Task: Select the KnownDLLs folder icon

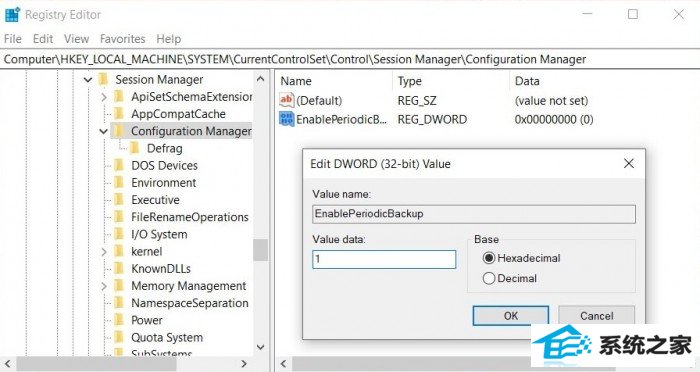Action: [x=119, y=268]
